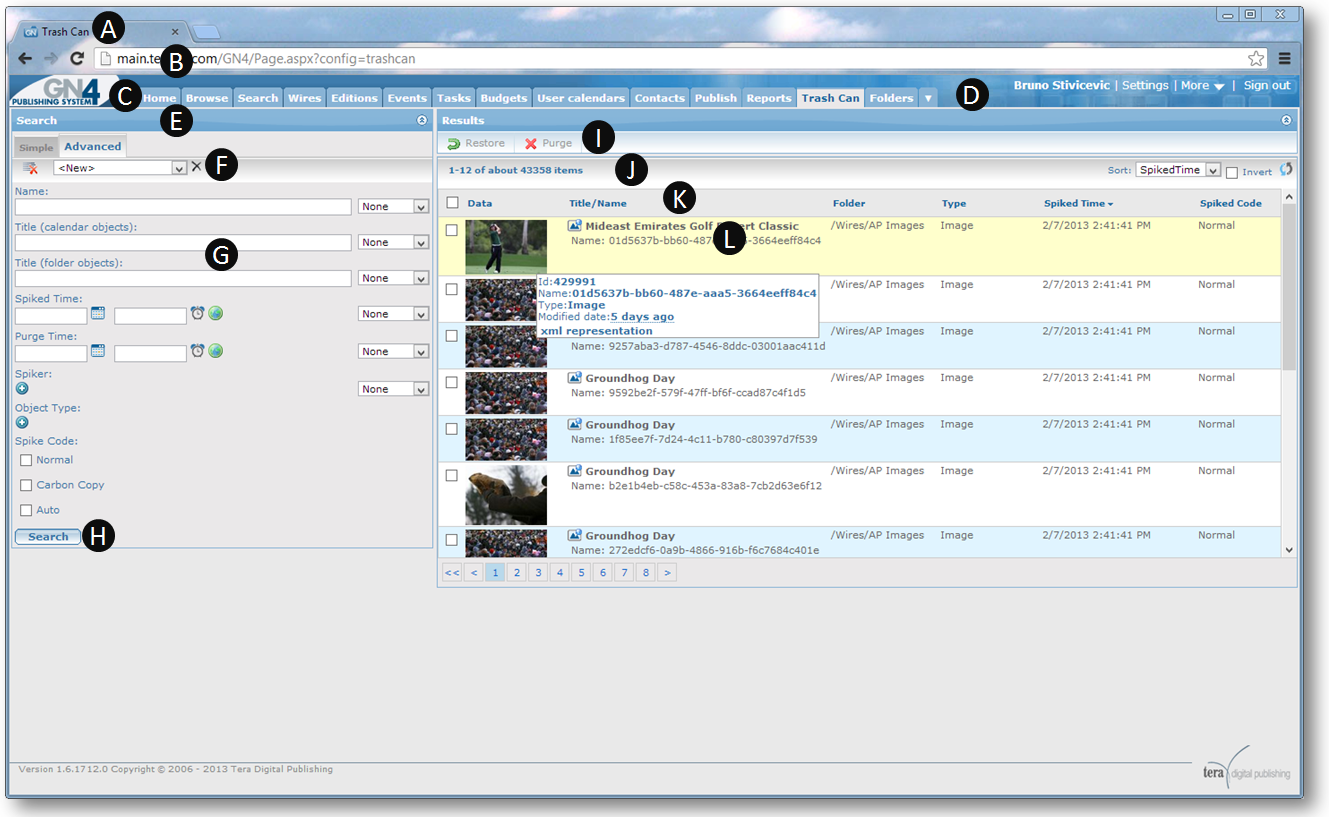This screenshot has width=1329, height=817.
Task: Tick the select-all checkbox in the results header
Action: tap(452, 203)
